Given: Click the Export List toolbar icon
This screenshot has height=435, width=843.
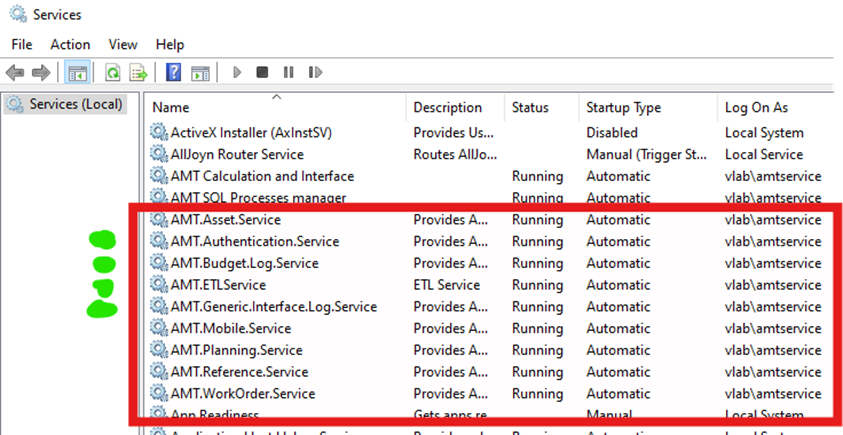Looking at the screenshot, I should point(139,72).
